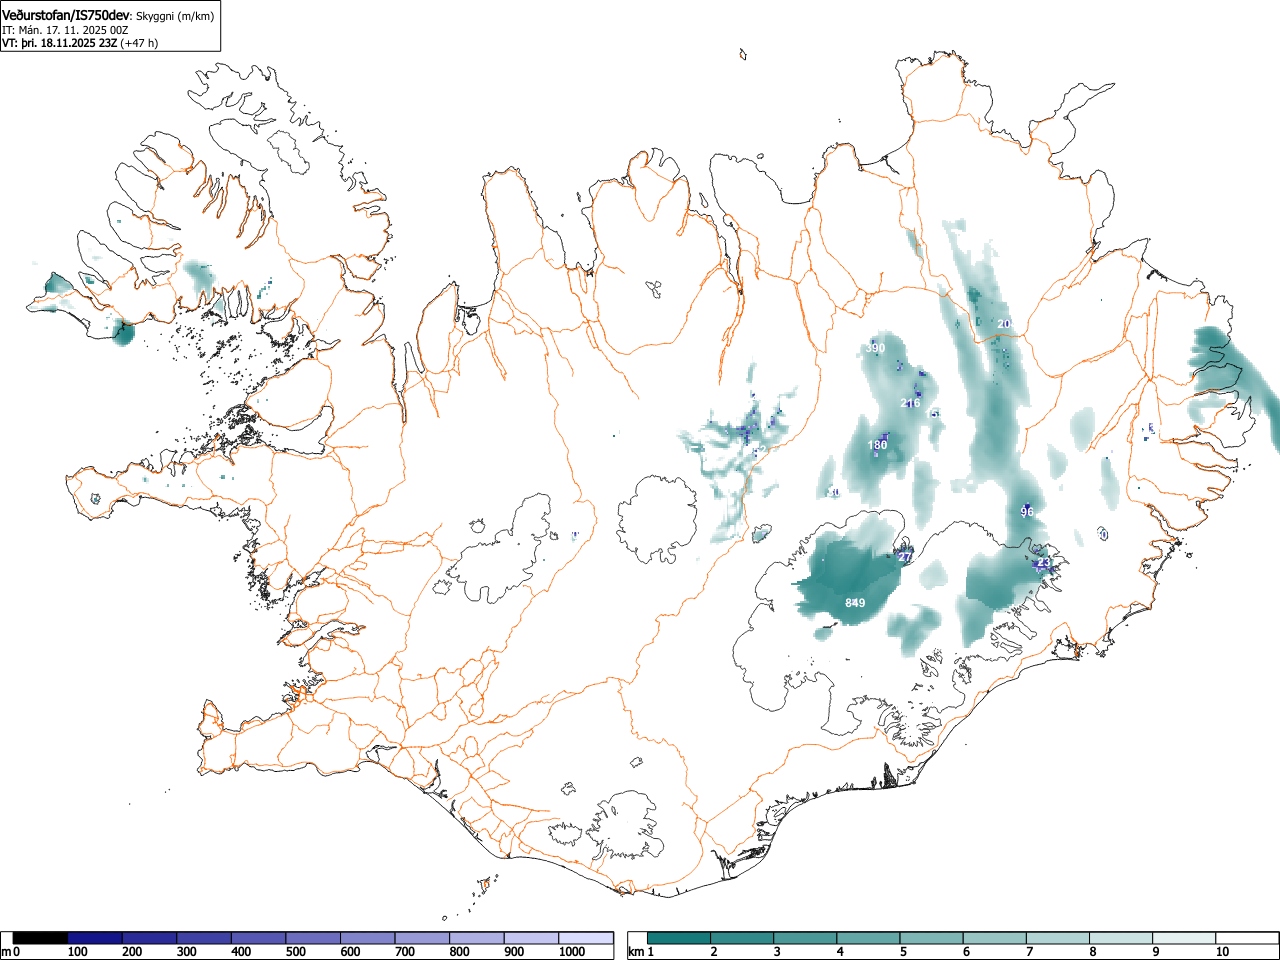This screenshot has width=1280, height=960.
Task: Click the '23' visibility value on the map
Action: point(1043,563)
